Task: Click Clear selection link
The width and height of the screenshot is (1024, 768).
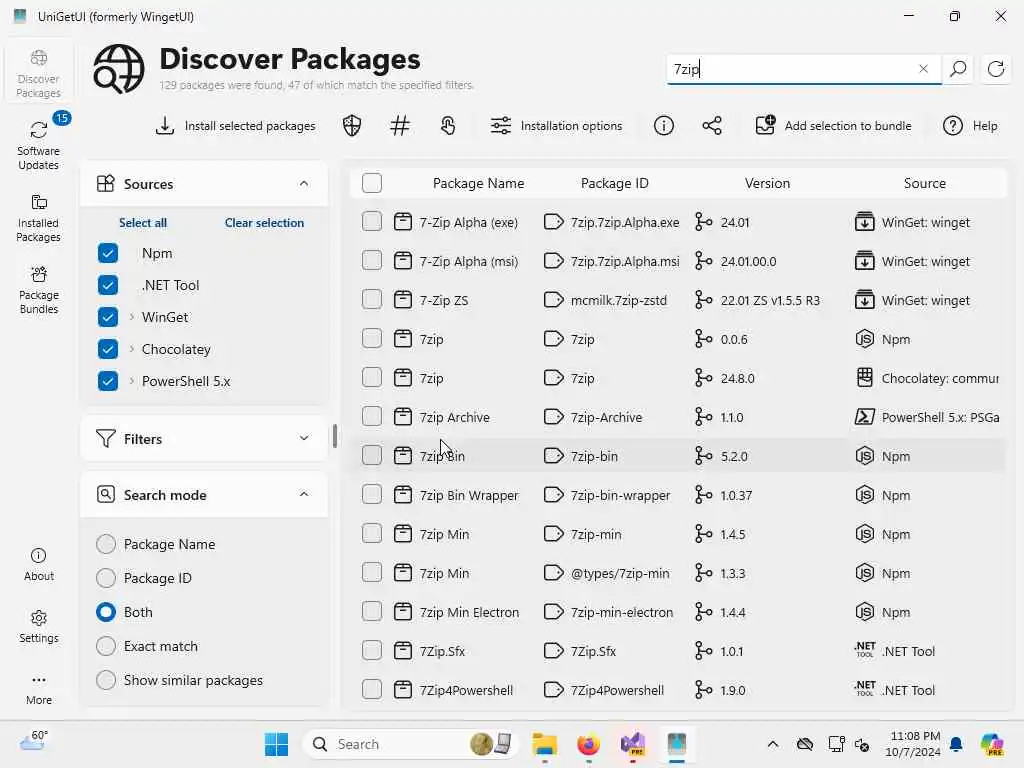Action: pyautogui.click(x=264, y=223)
